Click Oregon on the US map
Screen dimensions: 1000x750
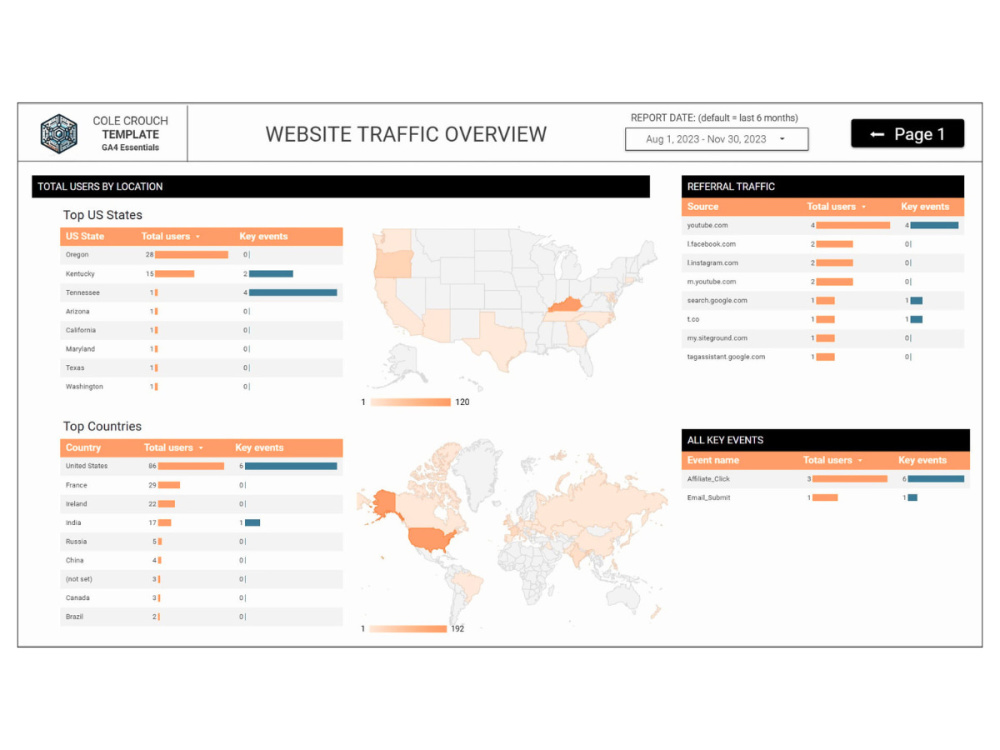[x=393, y=264]
